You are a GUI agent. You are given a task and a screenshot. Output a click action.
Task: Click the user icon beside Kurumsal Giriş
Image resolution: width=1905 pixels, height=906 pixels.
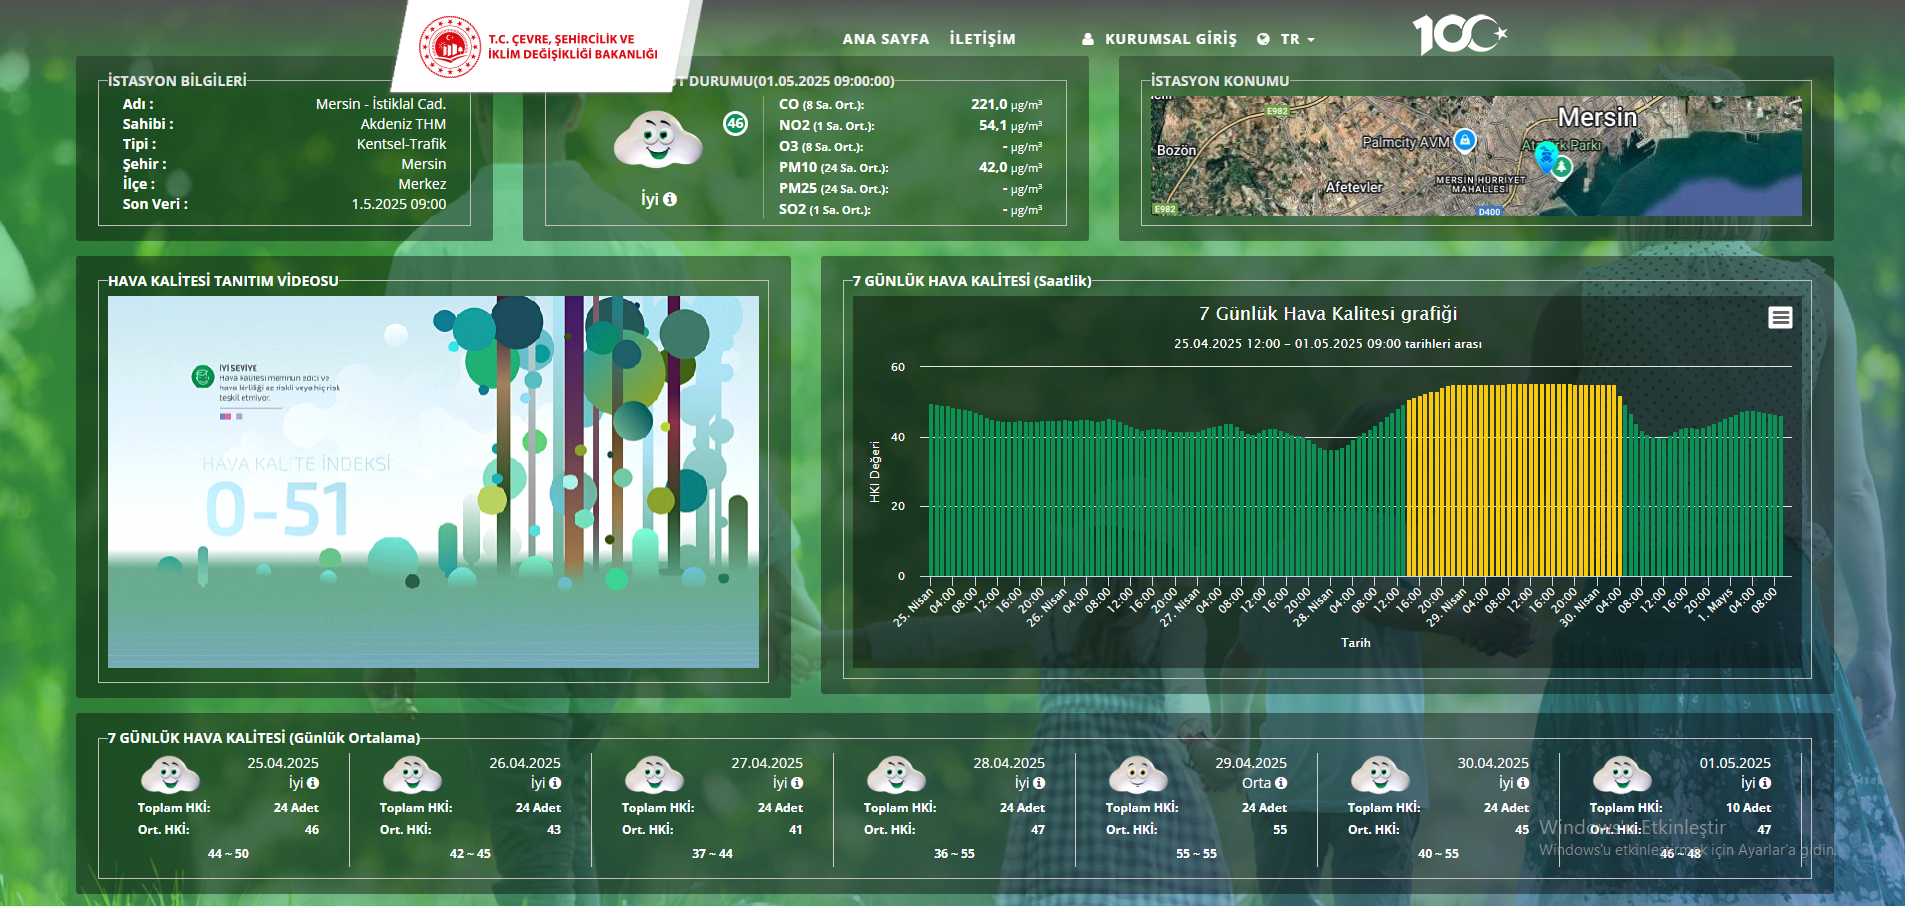1088,39
